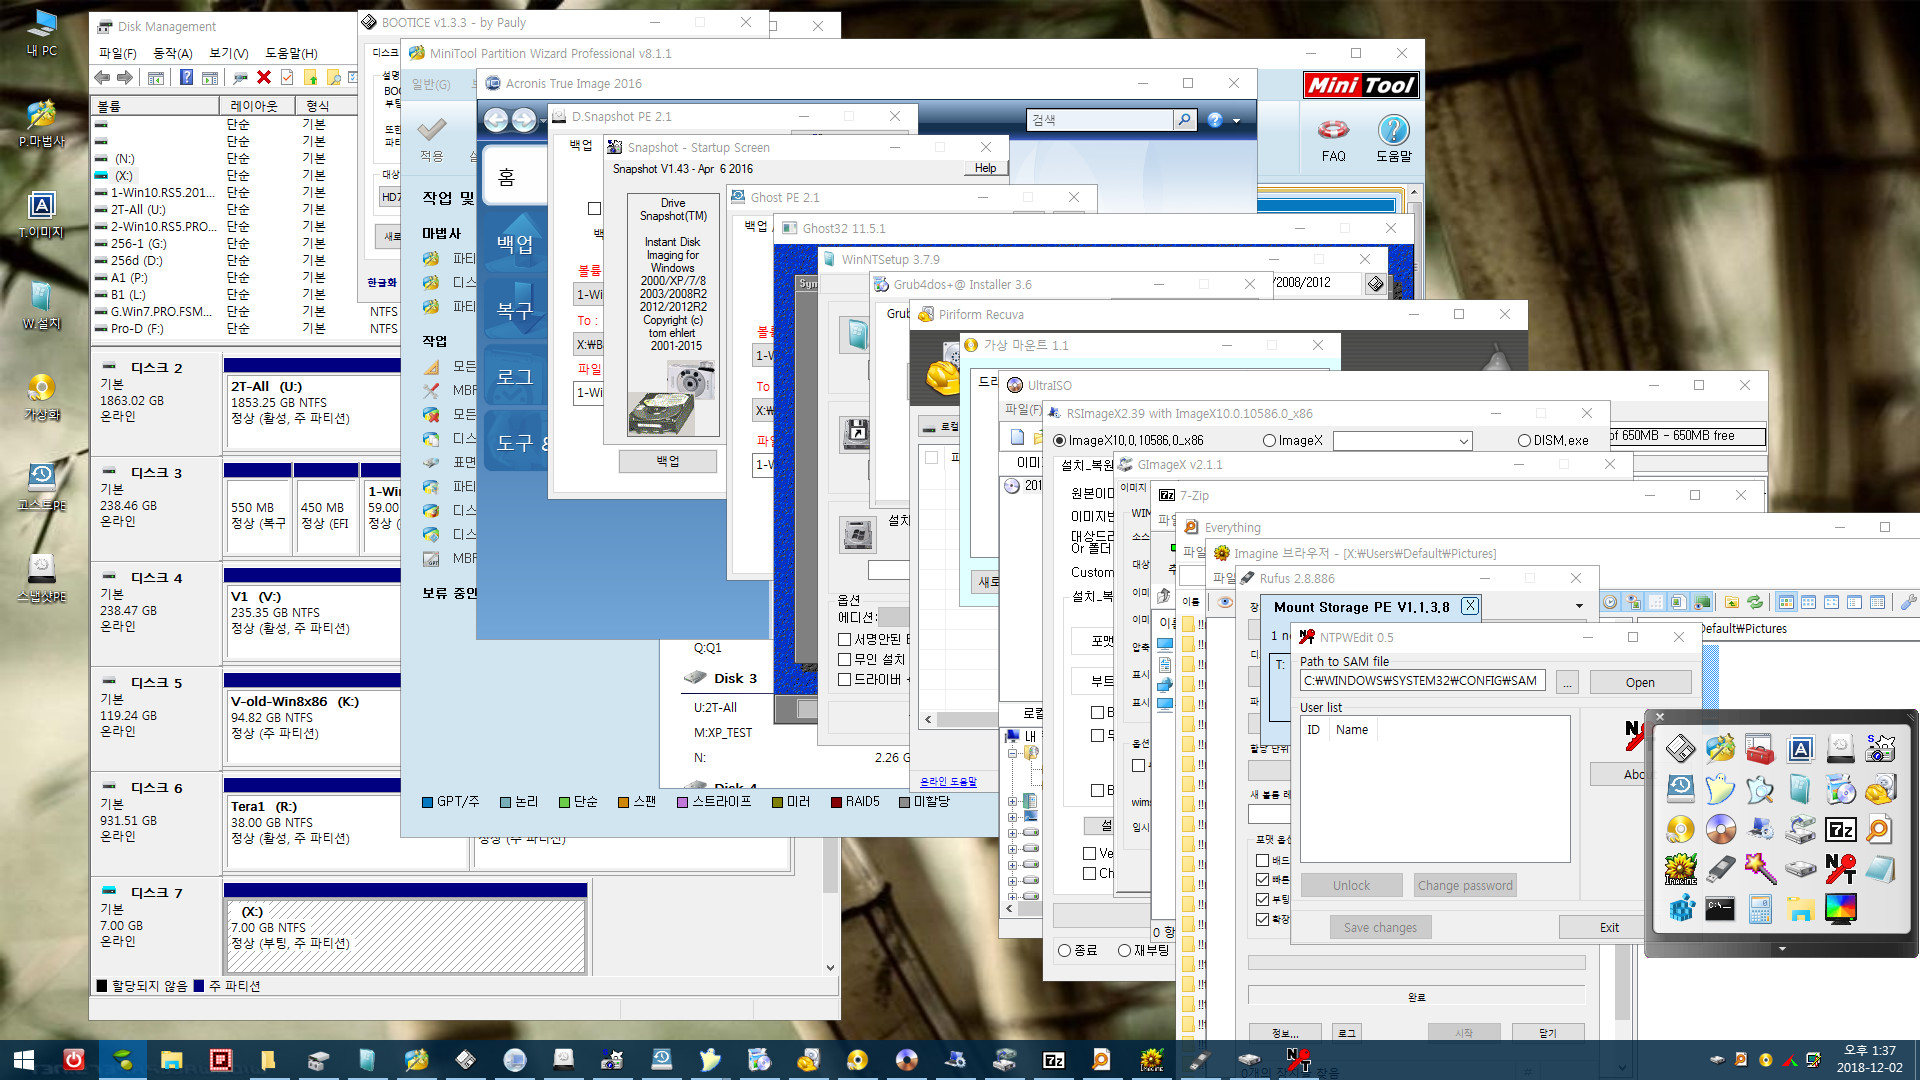Viewport: 1920px width, 1080px height.
Task: Select ImageX10.0.10586.0_x86 radio button
Action: tap(1059, 440)
